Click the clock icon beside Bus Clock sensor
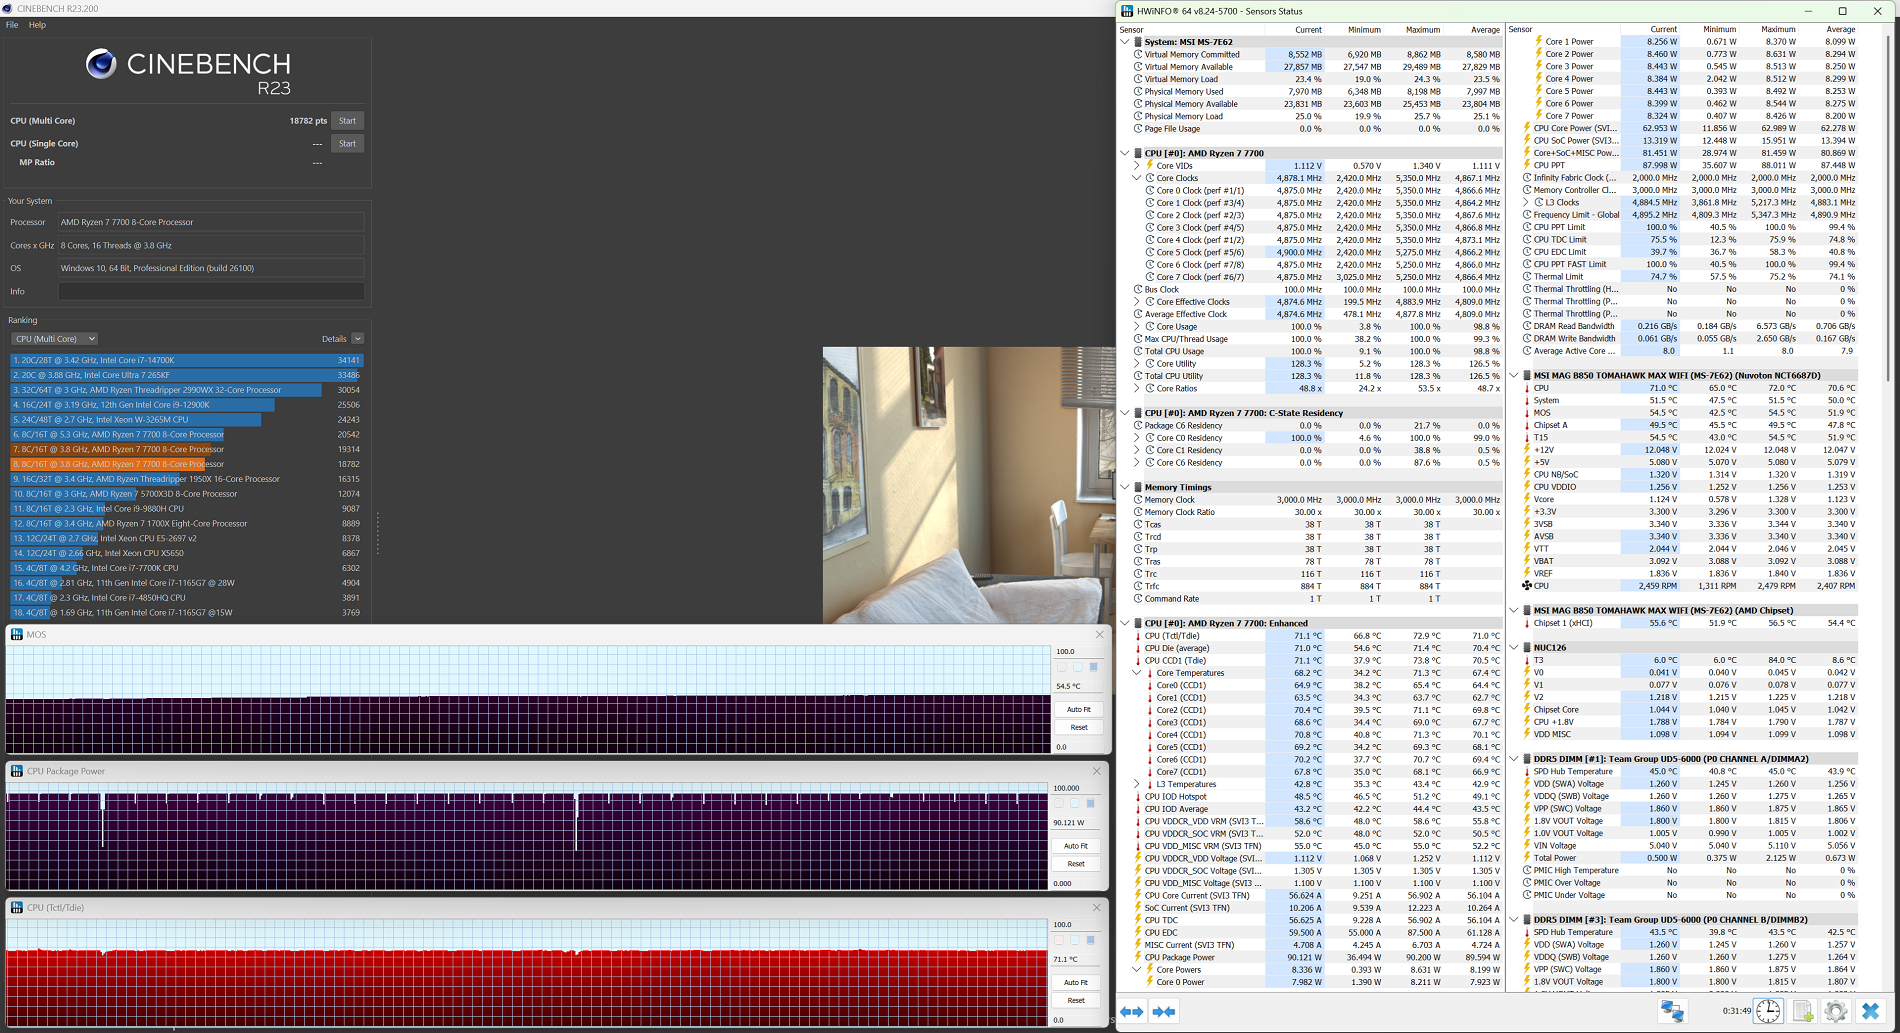1900x1033 pixels. [x=1138, y=289]
